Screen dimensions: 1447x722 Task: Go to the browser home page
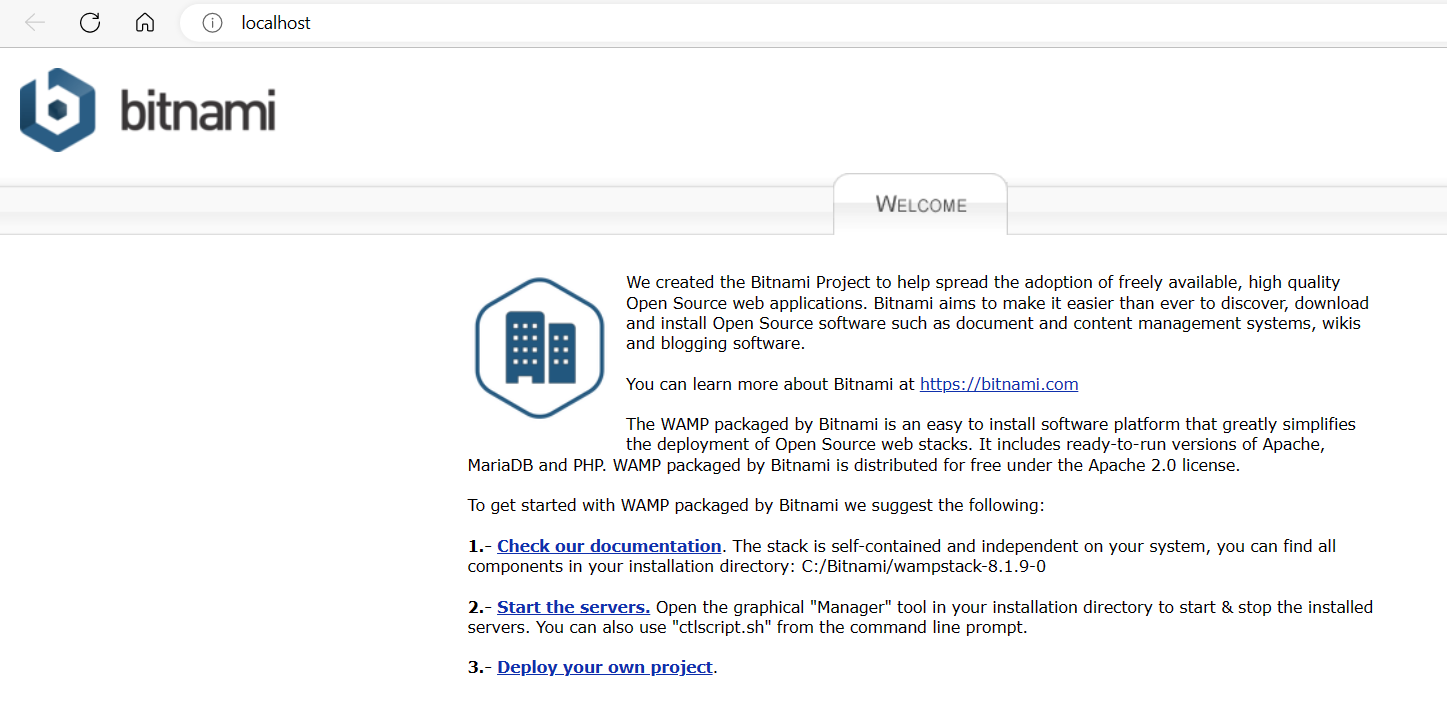point(145,23)
